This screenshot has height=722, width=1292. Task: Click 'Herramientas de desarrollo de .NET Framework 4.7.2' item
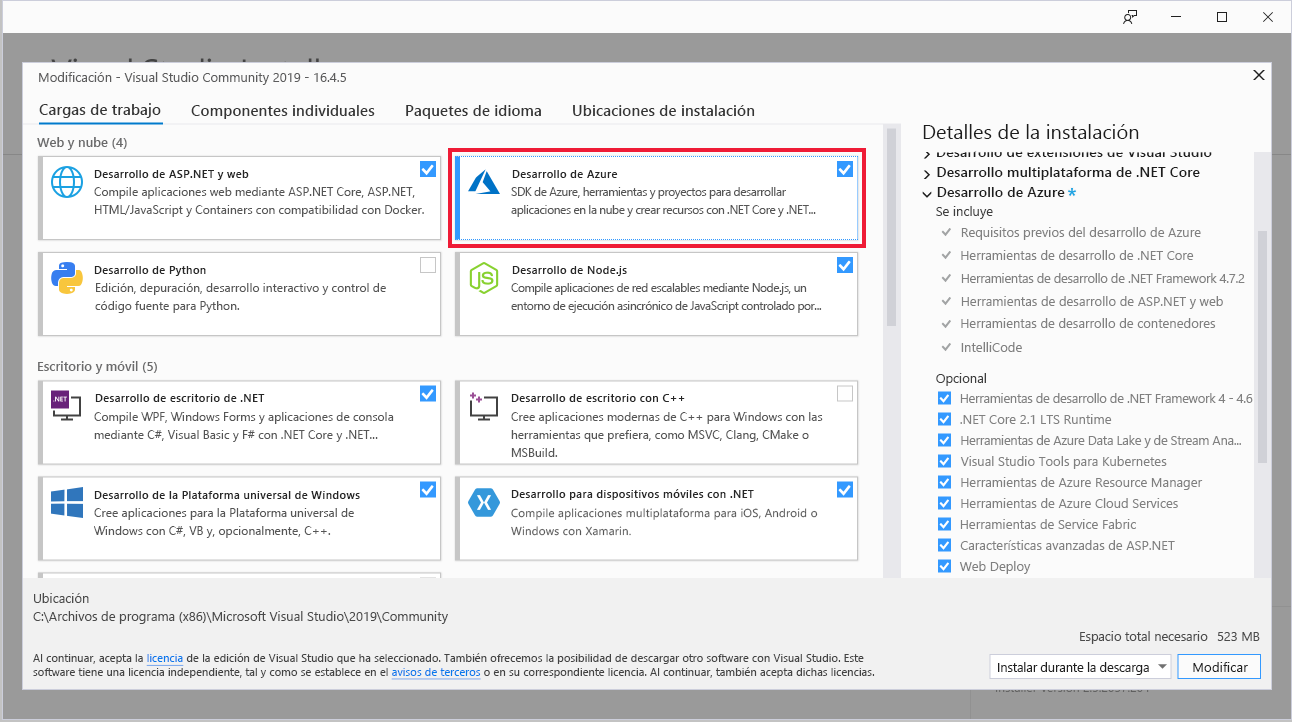[1102, 278]
